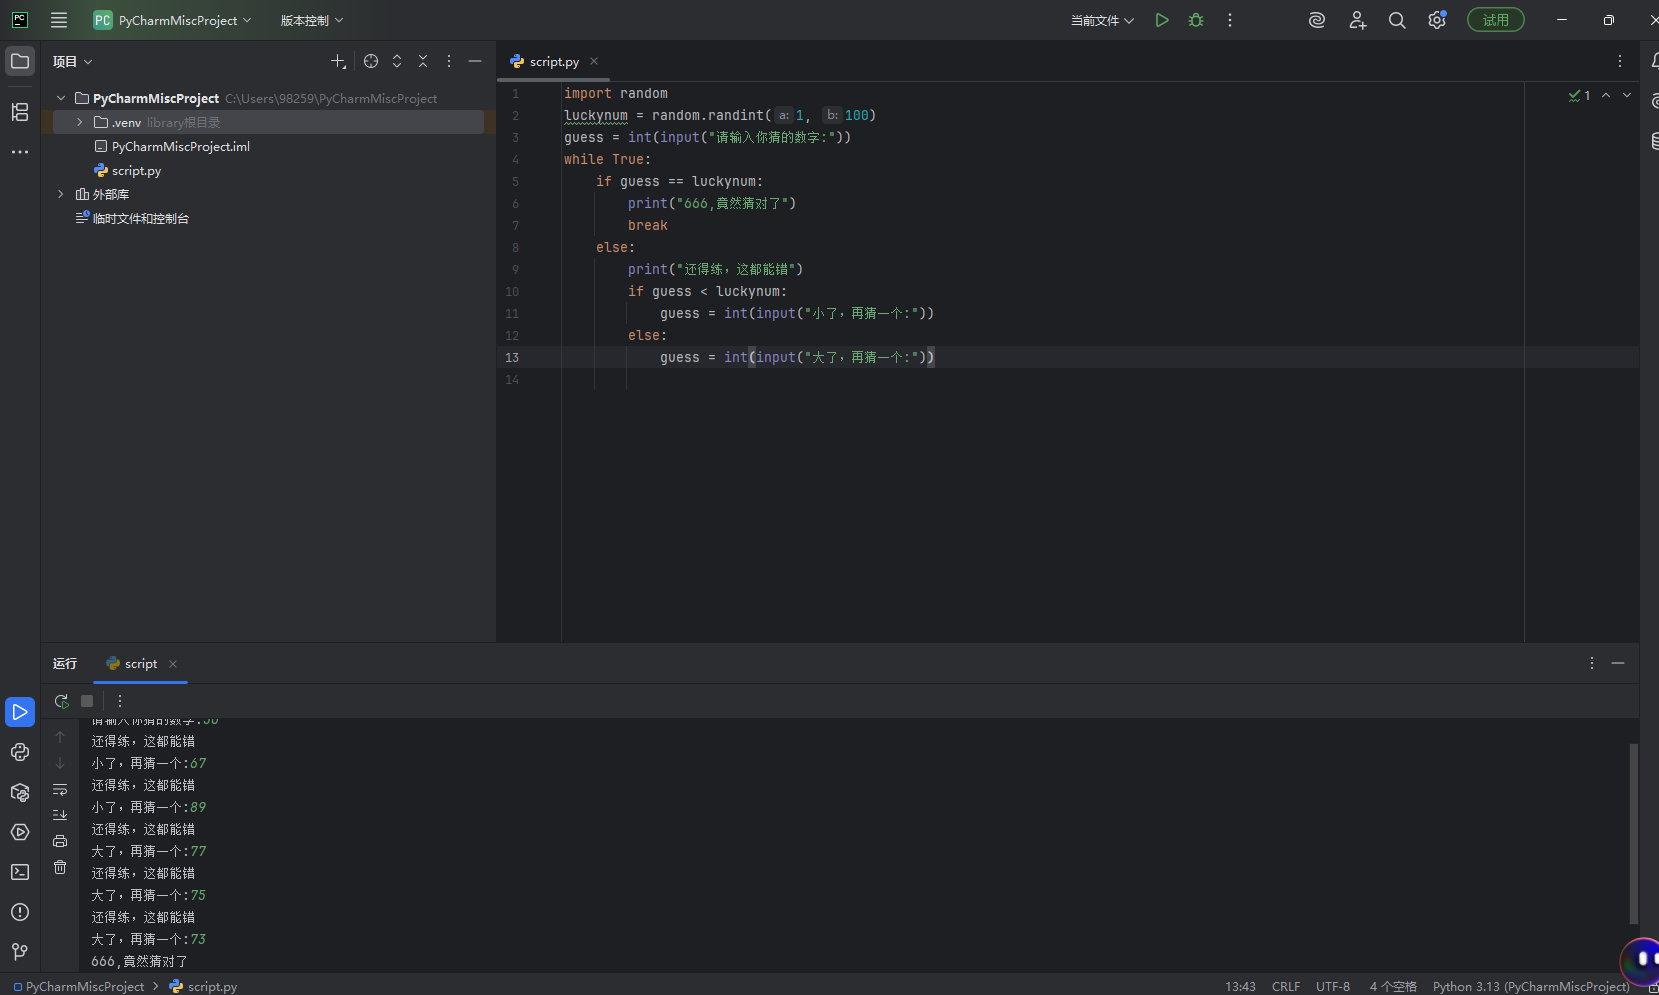Toggle the Project tool window folder icon

[x=20, y=61]
